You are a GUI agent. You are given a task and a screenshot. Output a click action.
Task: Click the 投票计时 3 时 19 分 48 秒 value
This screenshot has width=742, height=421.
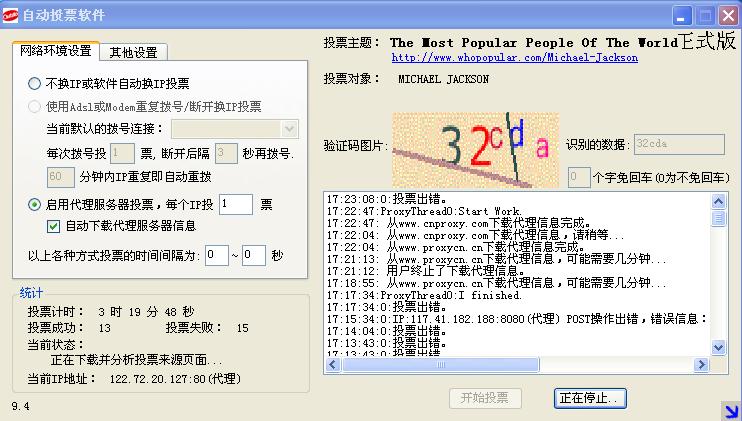click(146, 312)
